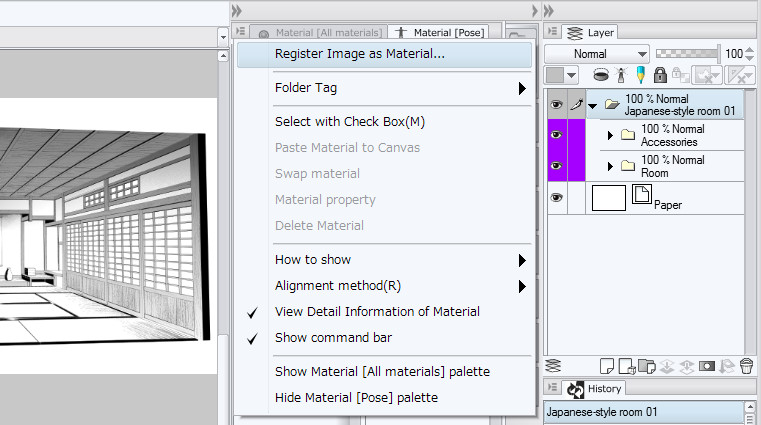Hide the Room folder layer
Screen dimensions: 761x425
coord(557,166)
